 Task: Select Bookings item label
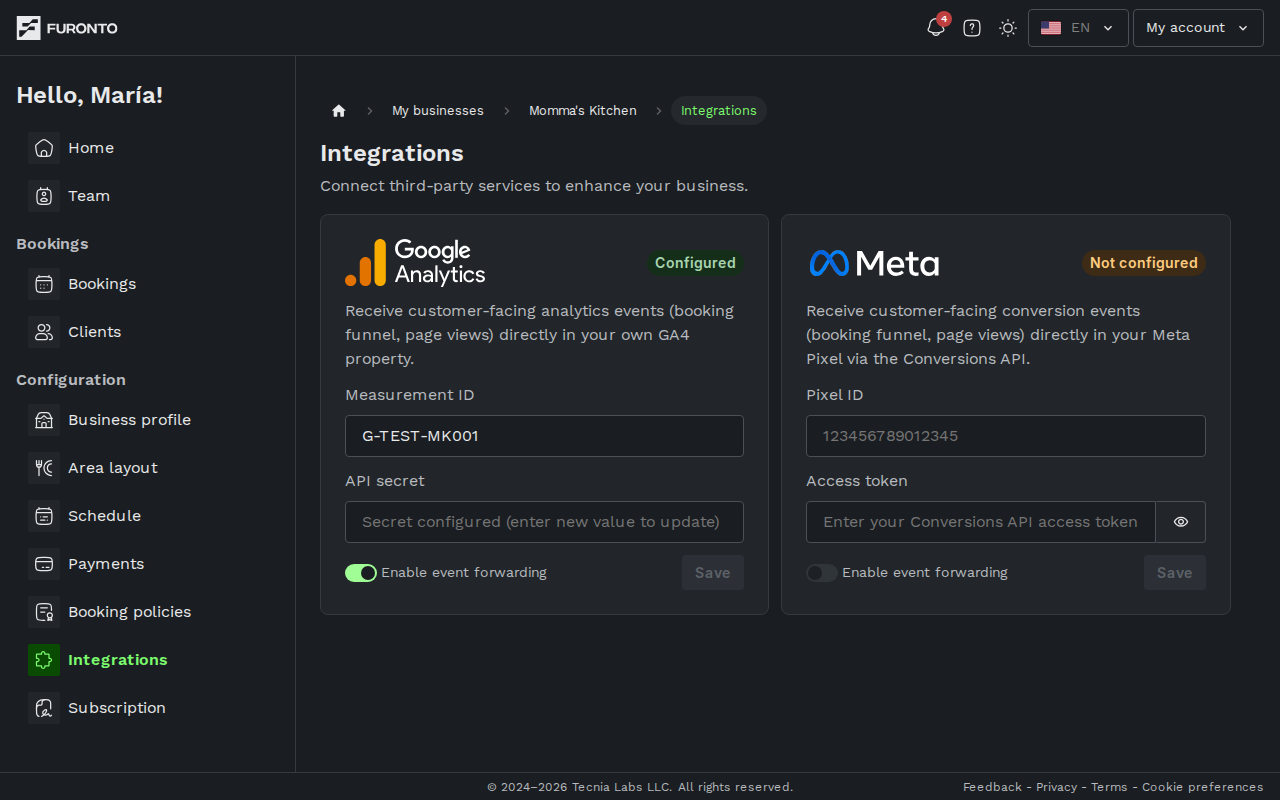point(102,284)
